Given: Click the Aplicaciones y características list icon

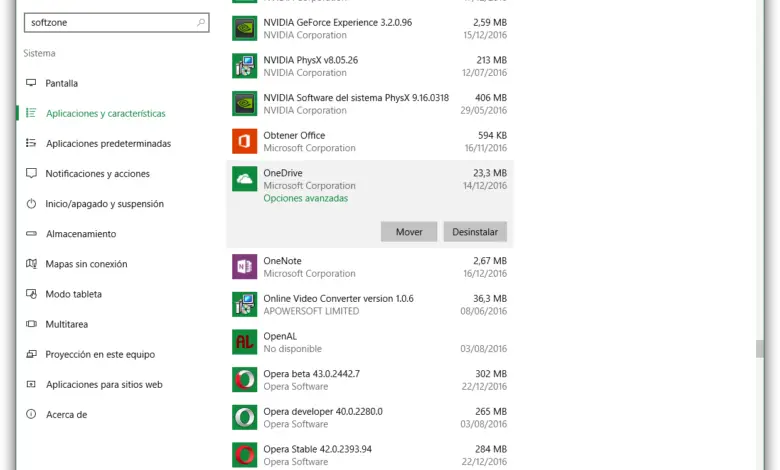Looking at the screenshot, I should tap(31, 113).
